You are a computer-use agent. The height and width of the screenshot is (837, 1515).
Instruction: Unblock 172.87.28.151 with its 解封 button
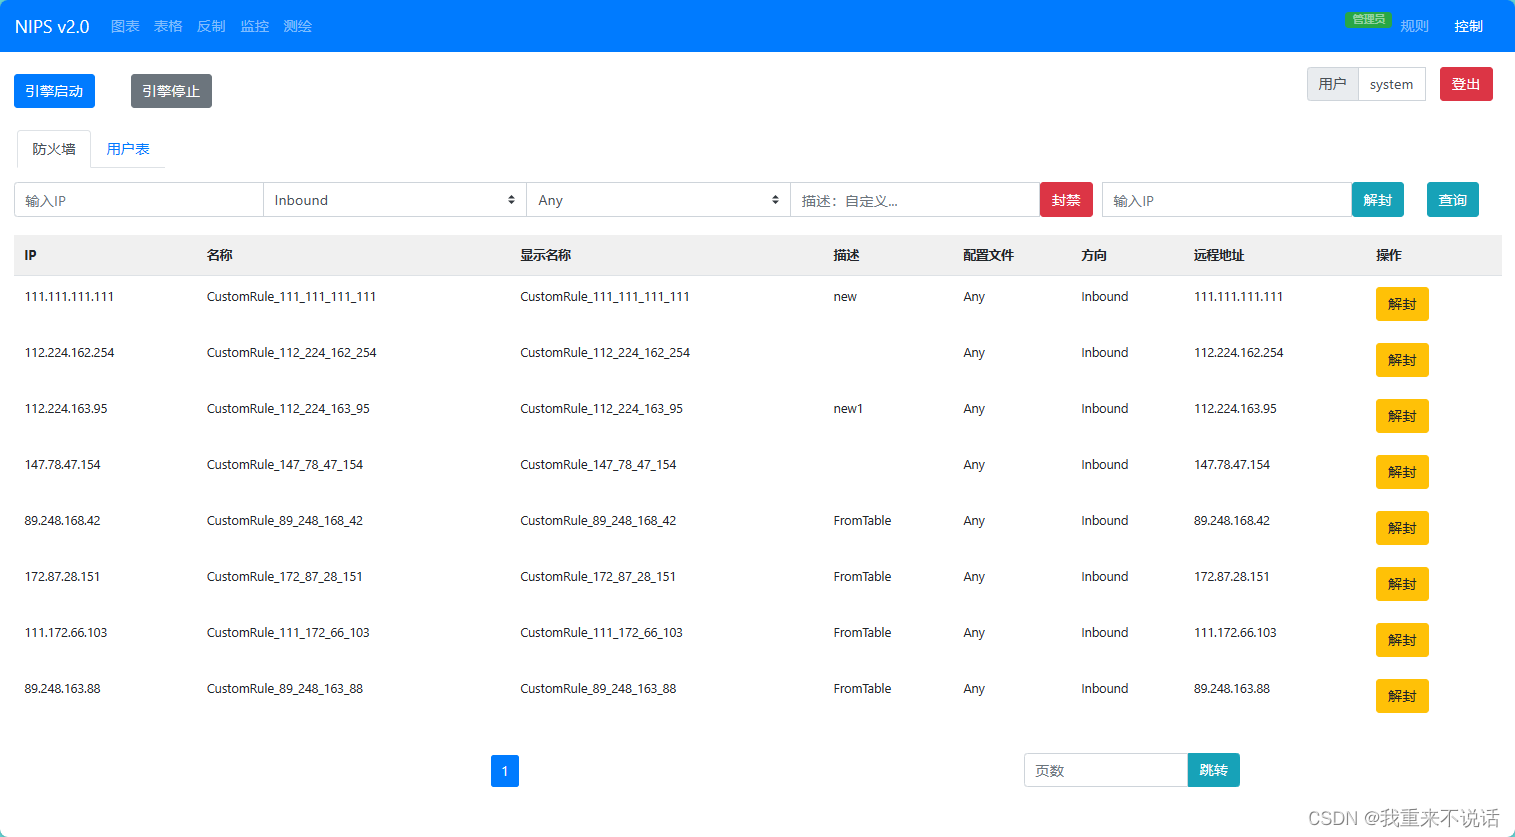tap(1402, 584)
